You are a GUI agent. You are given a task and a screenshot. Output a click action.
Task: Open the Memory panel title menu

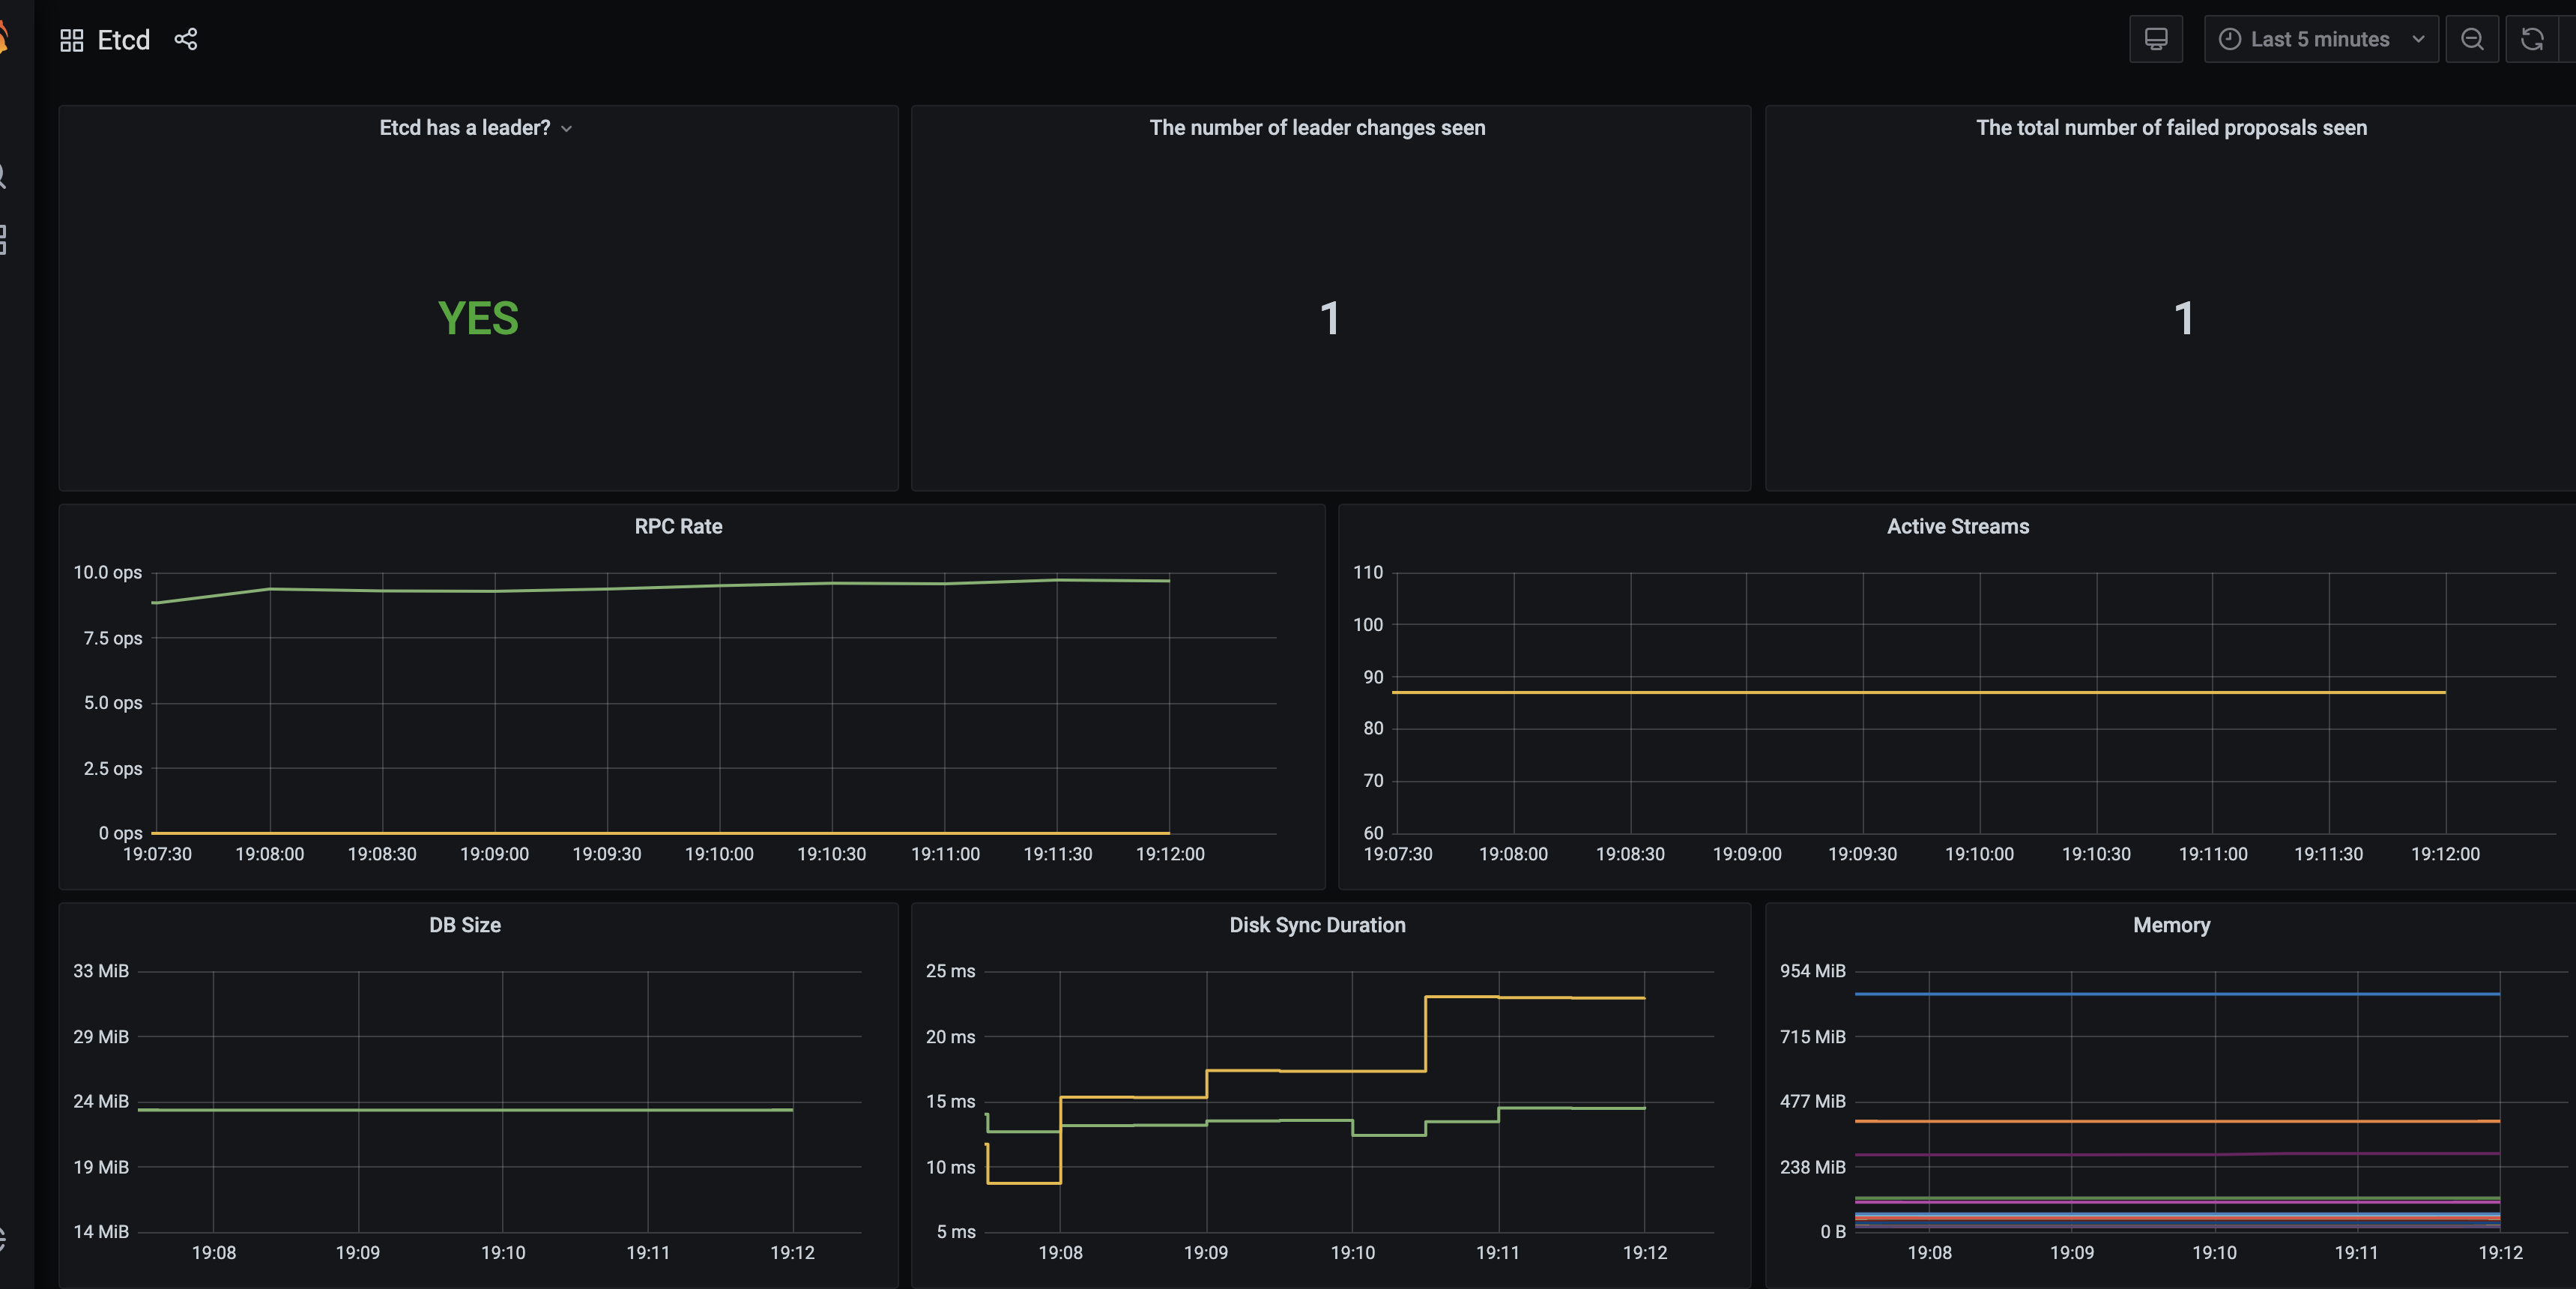pyautogui.click(x=2171, y=925)
